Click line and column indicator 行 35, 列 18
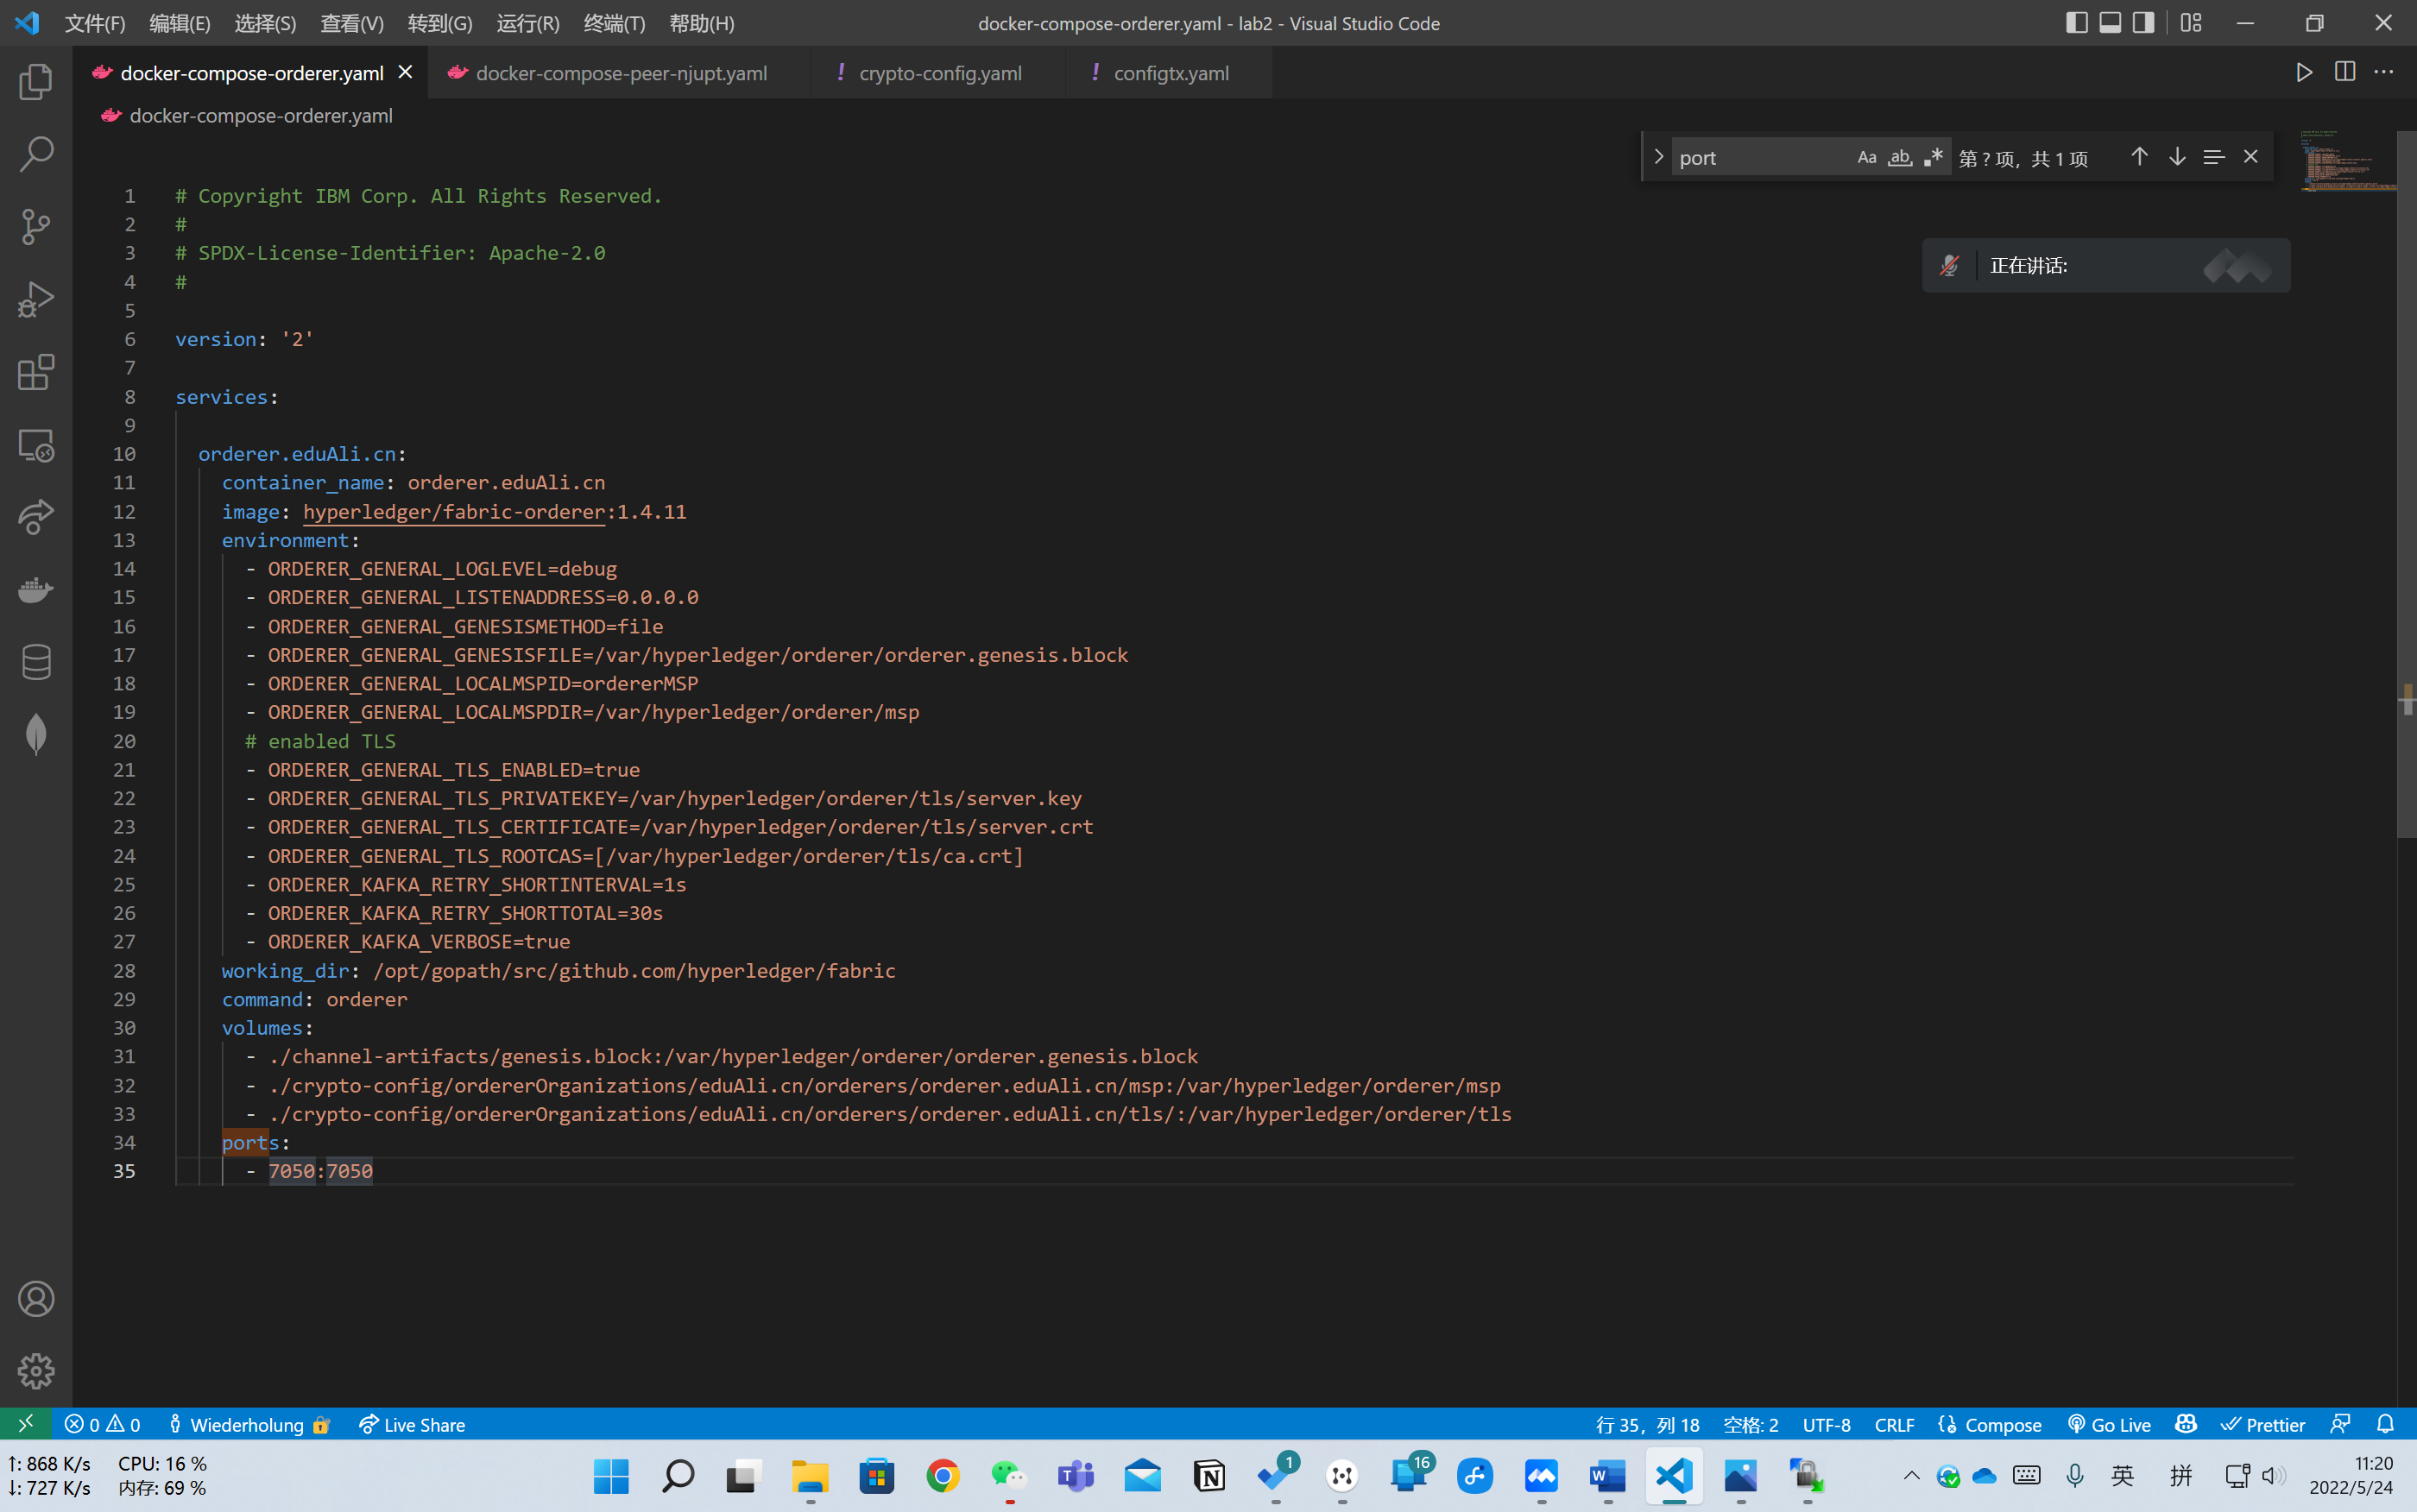Screen dimensions: 2417x1512 [1647, 1424]
